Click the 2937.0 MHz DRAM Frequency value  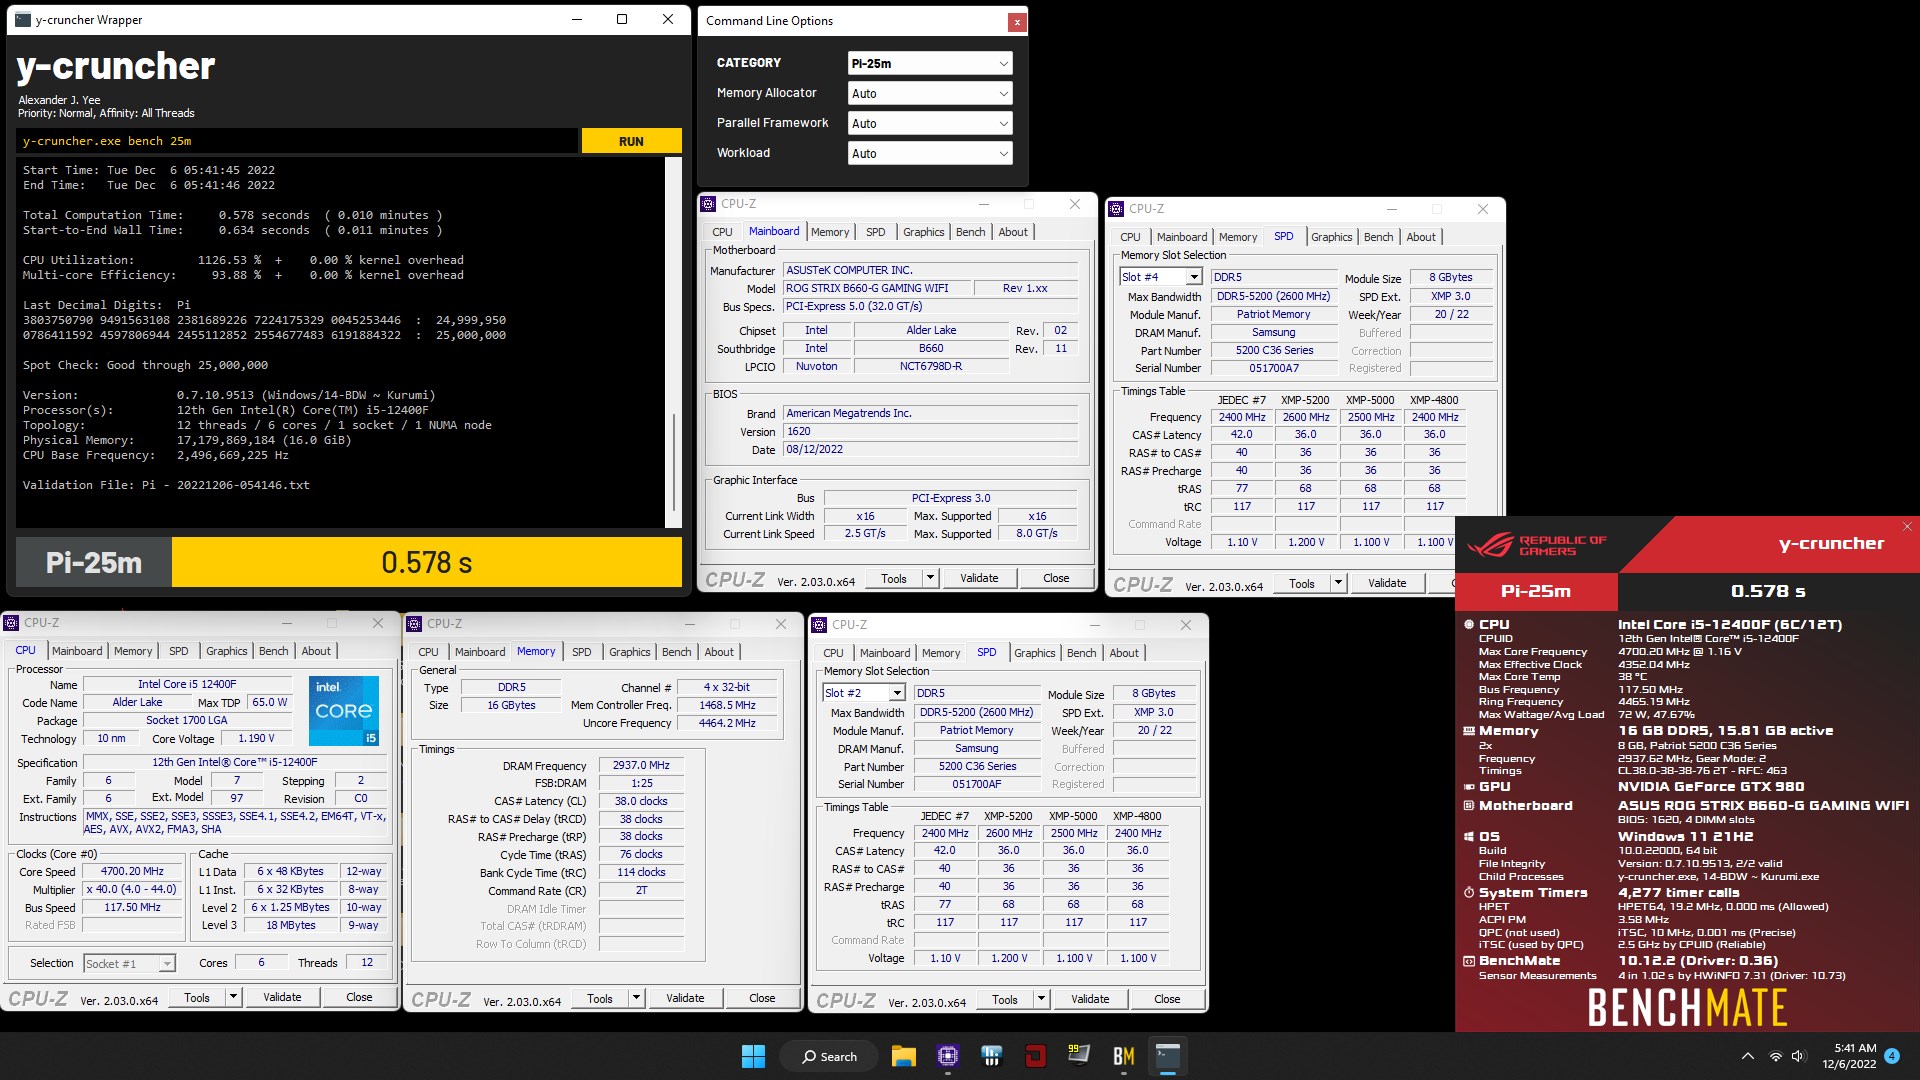(x=641, y=765)
